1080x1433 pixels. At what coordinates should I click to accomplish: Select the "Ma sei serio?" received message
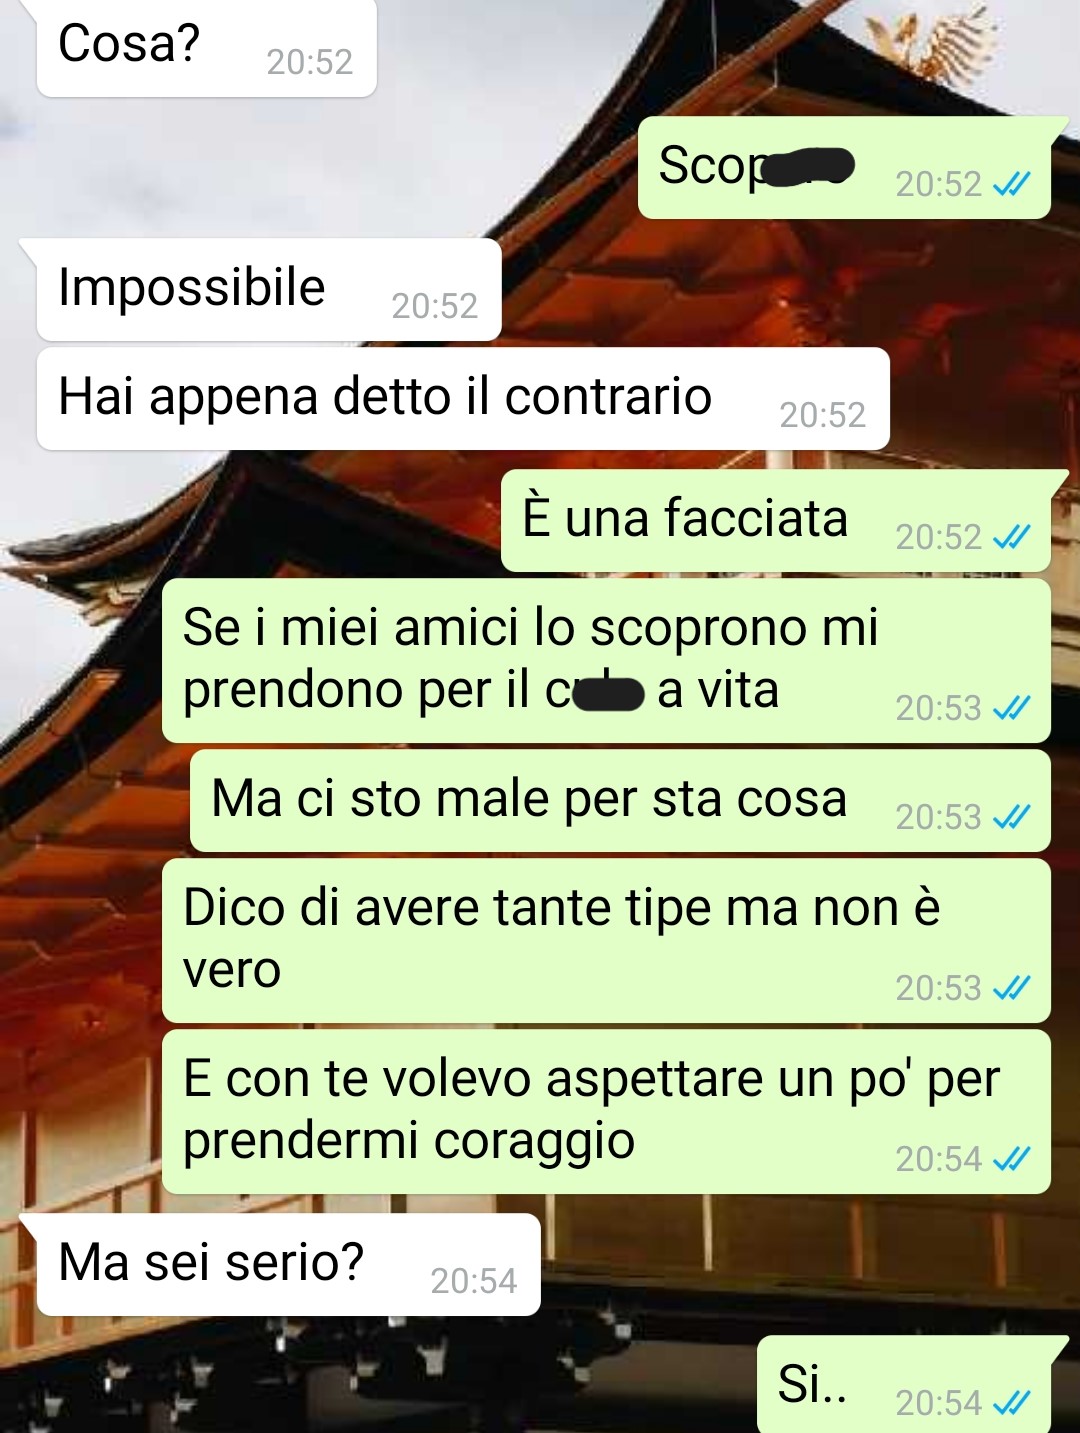tap(288, 1265)
